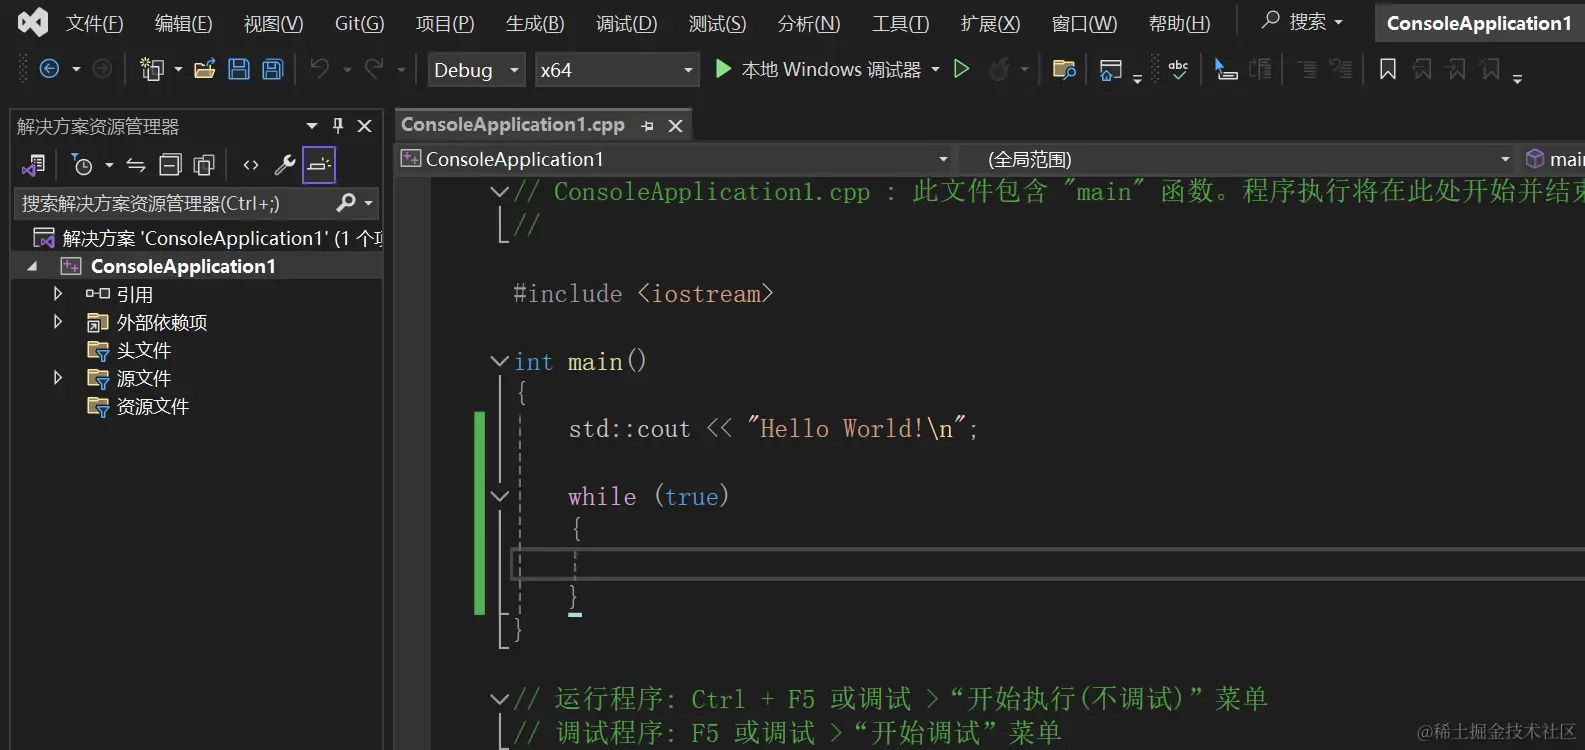Open the 文件(F) menu
Screen dimensions: 1585x750
click(95, 23)
